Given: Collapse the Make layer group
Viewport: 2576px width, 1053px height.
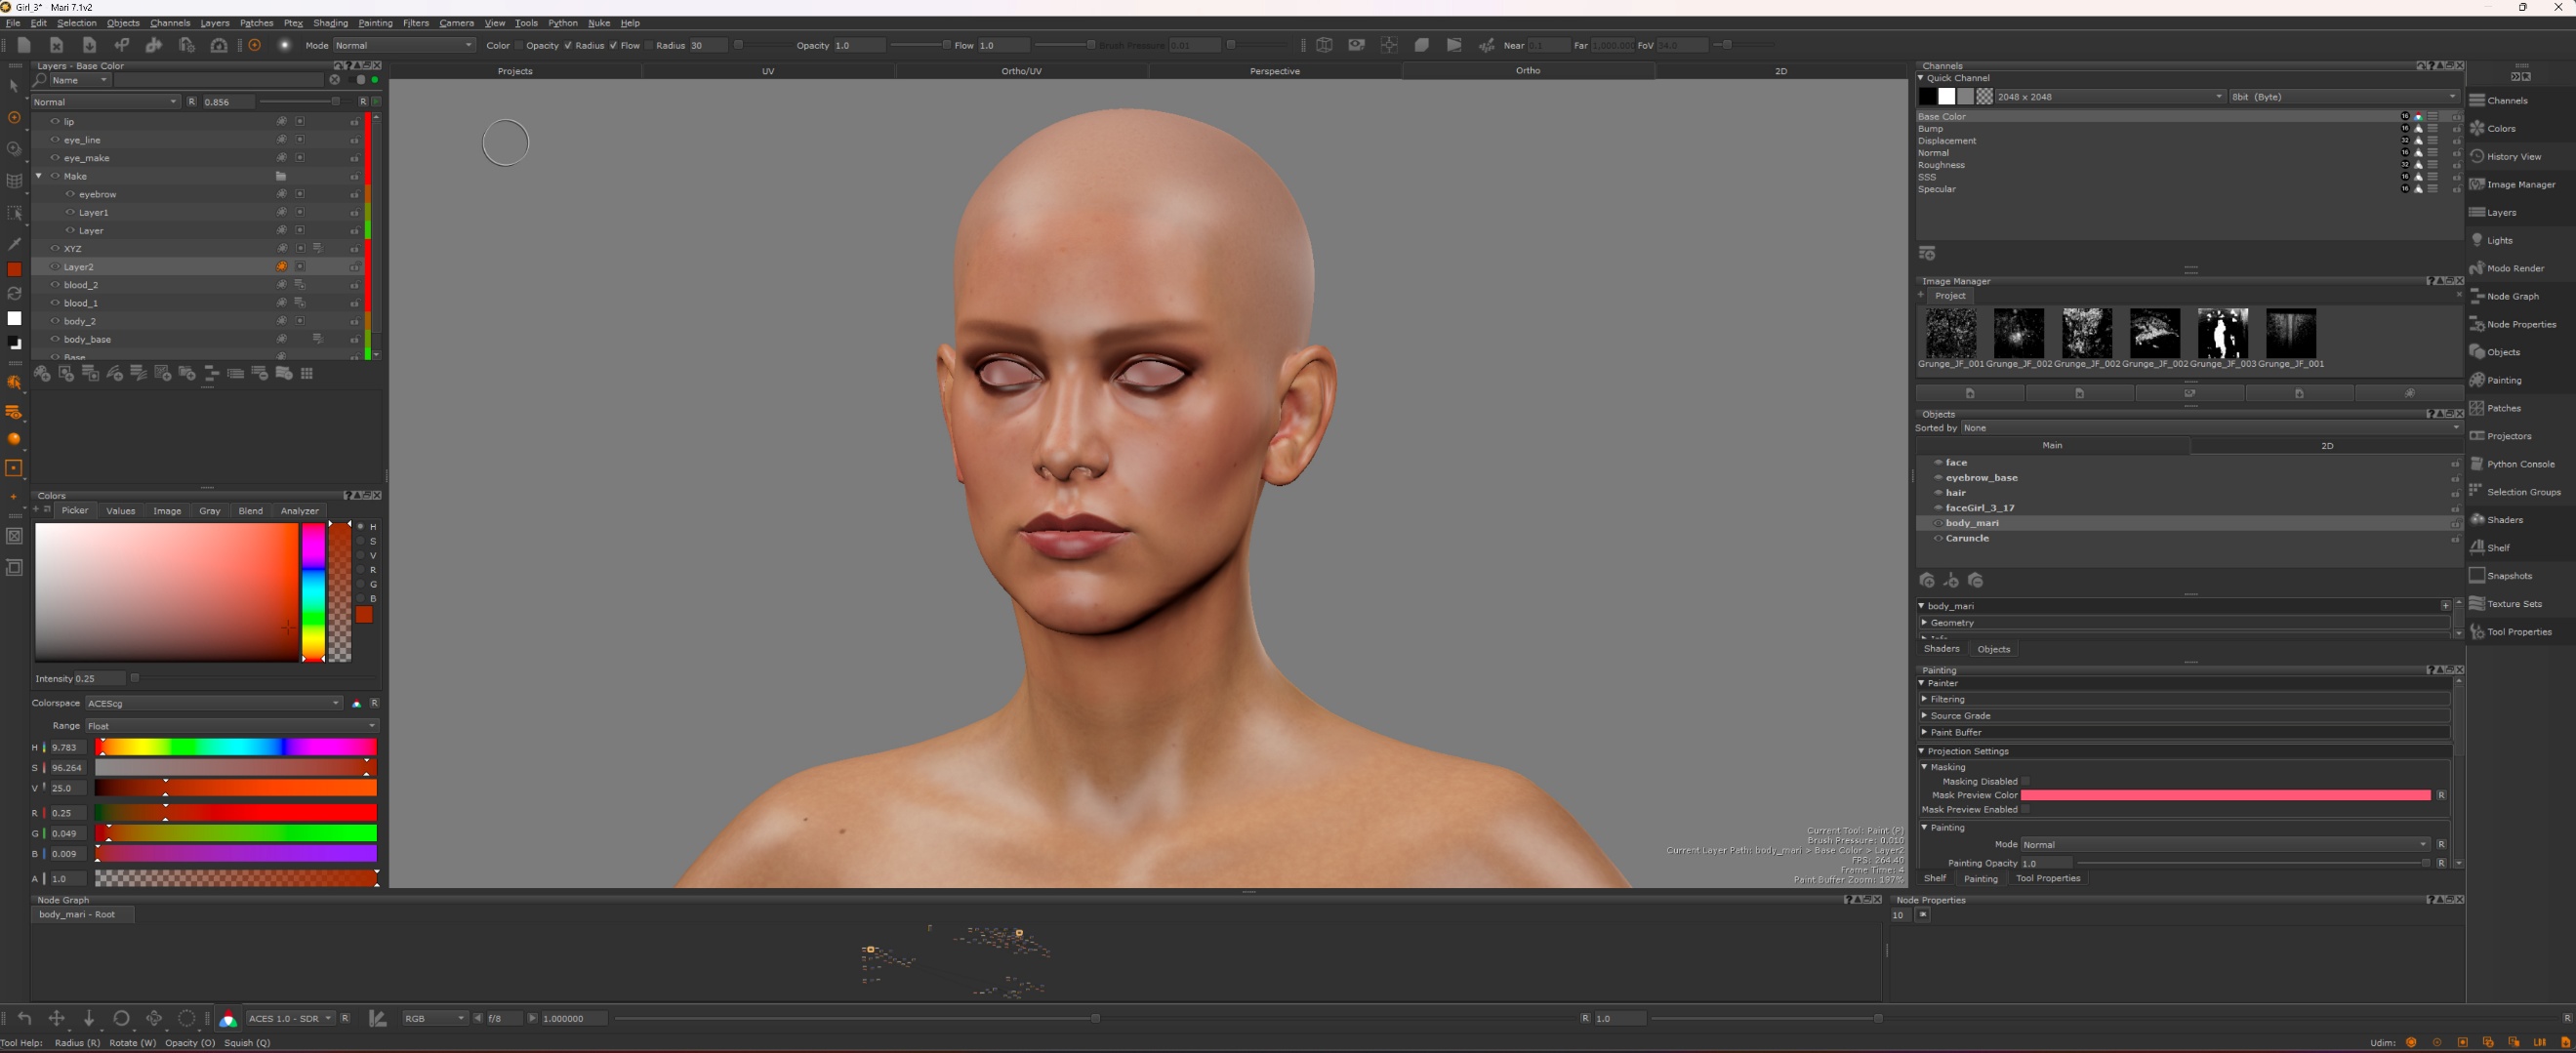Looking at the screenshot, I should (39, 176).
